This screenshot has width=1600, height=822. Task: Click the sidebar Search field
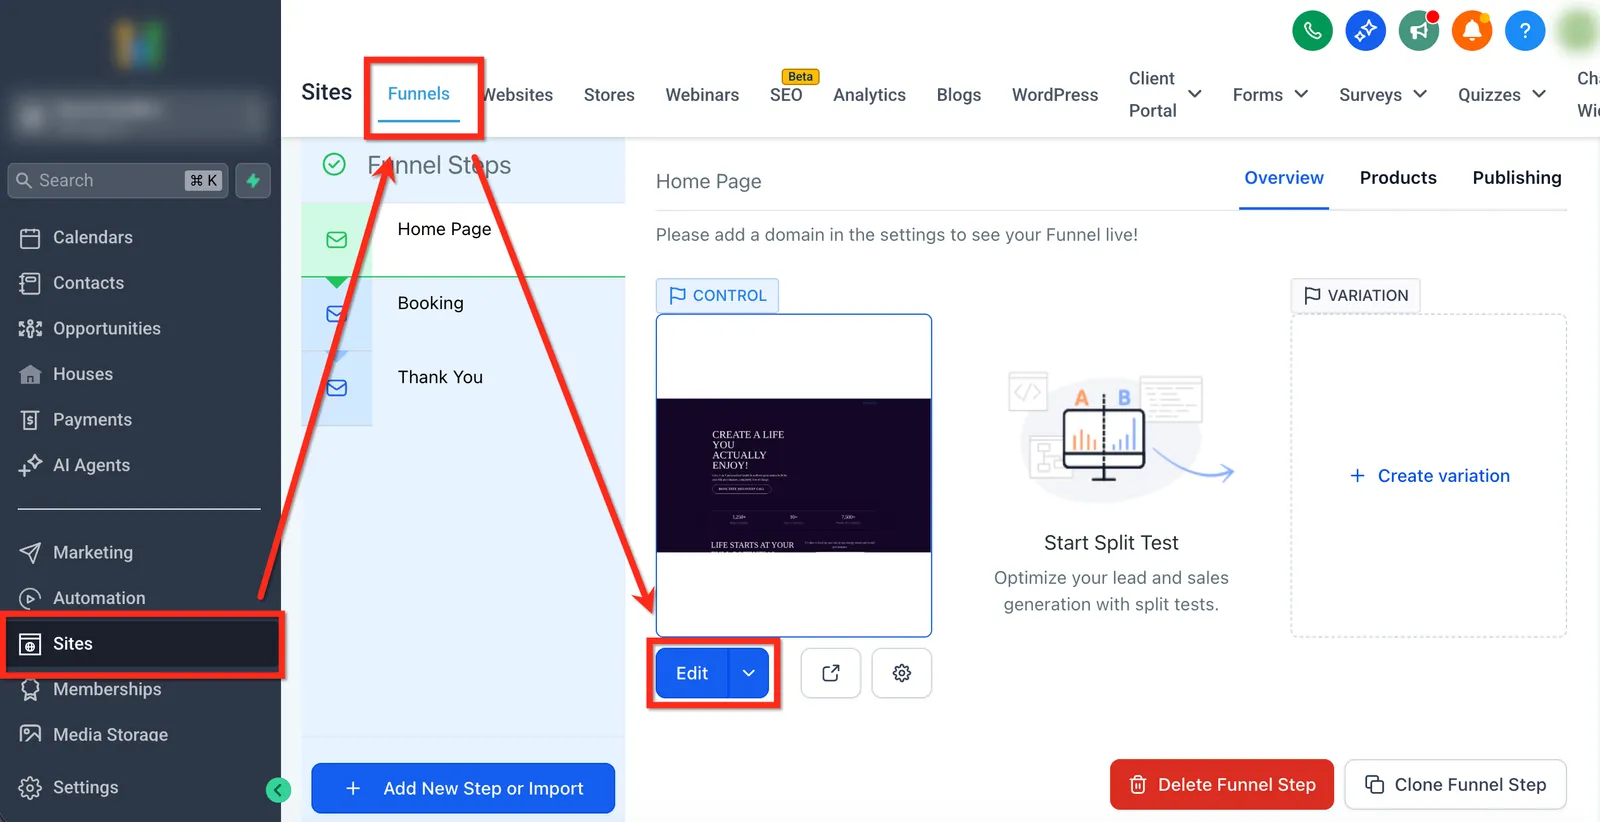(x=118, y=180)
